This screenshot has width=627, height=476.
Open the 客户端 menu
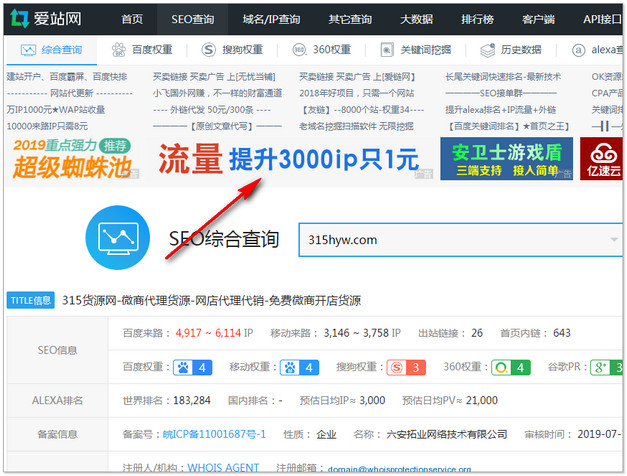pos(538,19)
